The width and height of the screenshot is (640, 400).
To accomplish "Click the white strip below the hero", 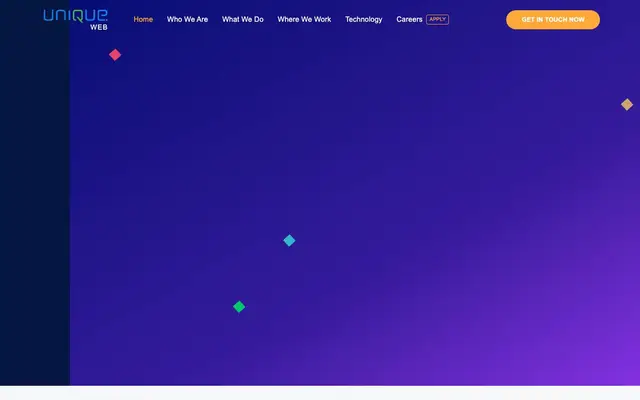I will pos(320,393).
